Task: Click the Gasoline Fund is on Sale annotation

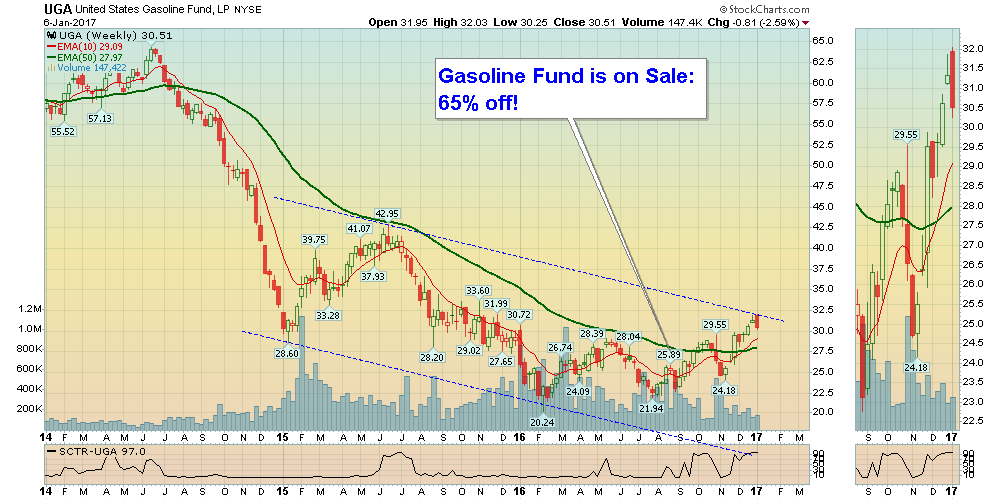Action: coord(571,89)
